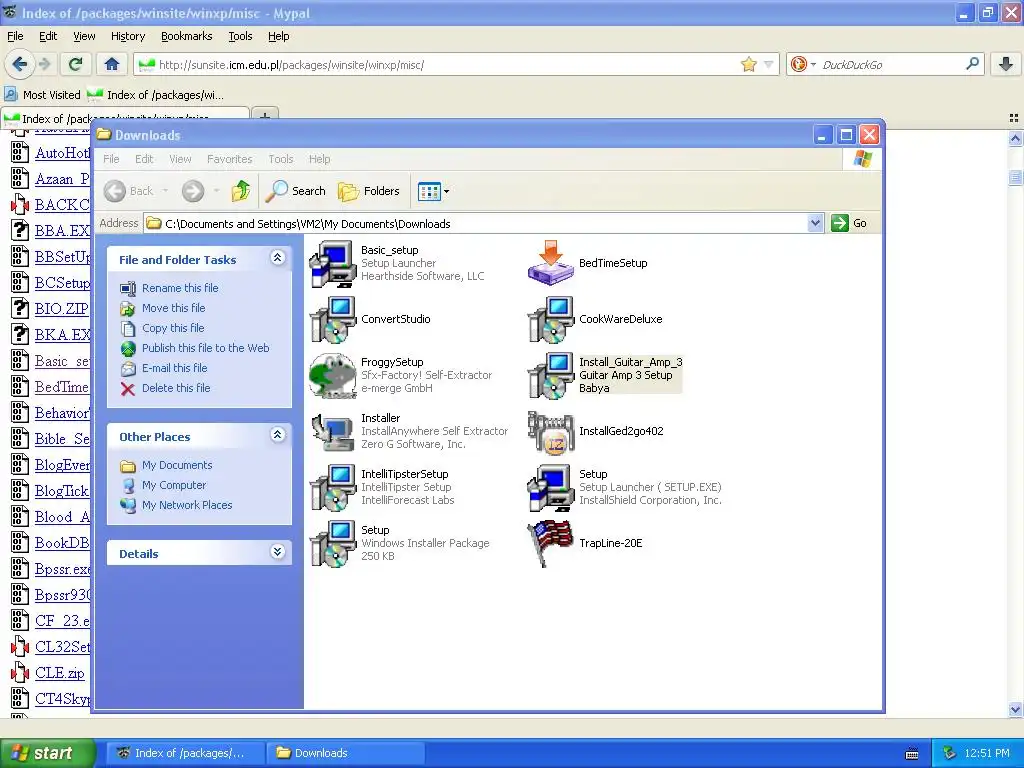Click Publish this file to the Web
This screenshot has height=768, width=1024.
(206, 348)
